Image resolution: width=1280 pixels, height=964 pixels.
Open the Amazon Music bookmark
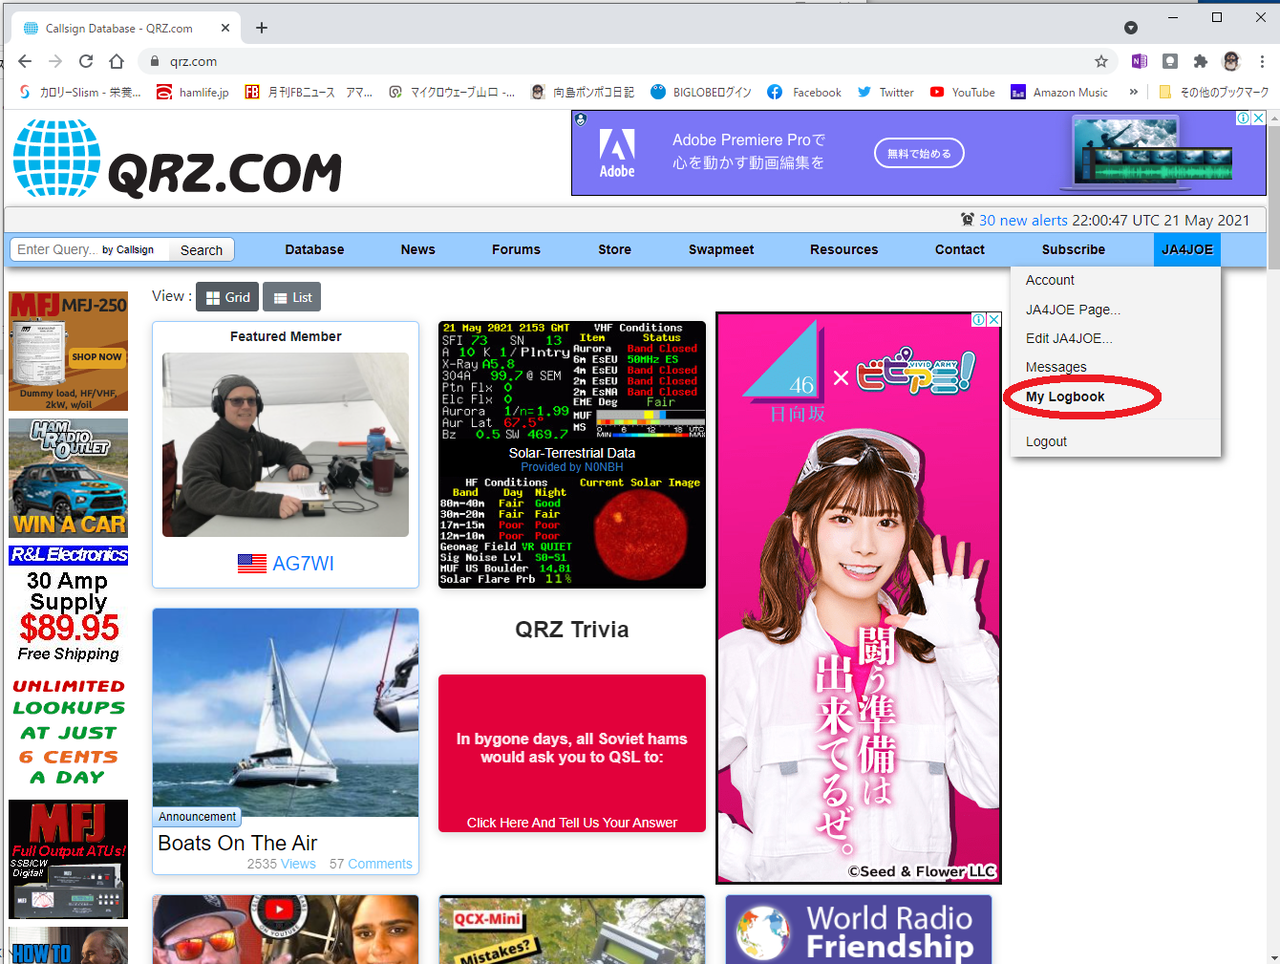point(1059,92)
